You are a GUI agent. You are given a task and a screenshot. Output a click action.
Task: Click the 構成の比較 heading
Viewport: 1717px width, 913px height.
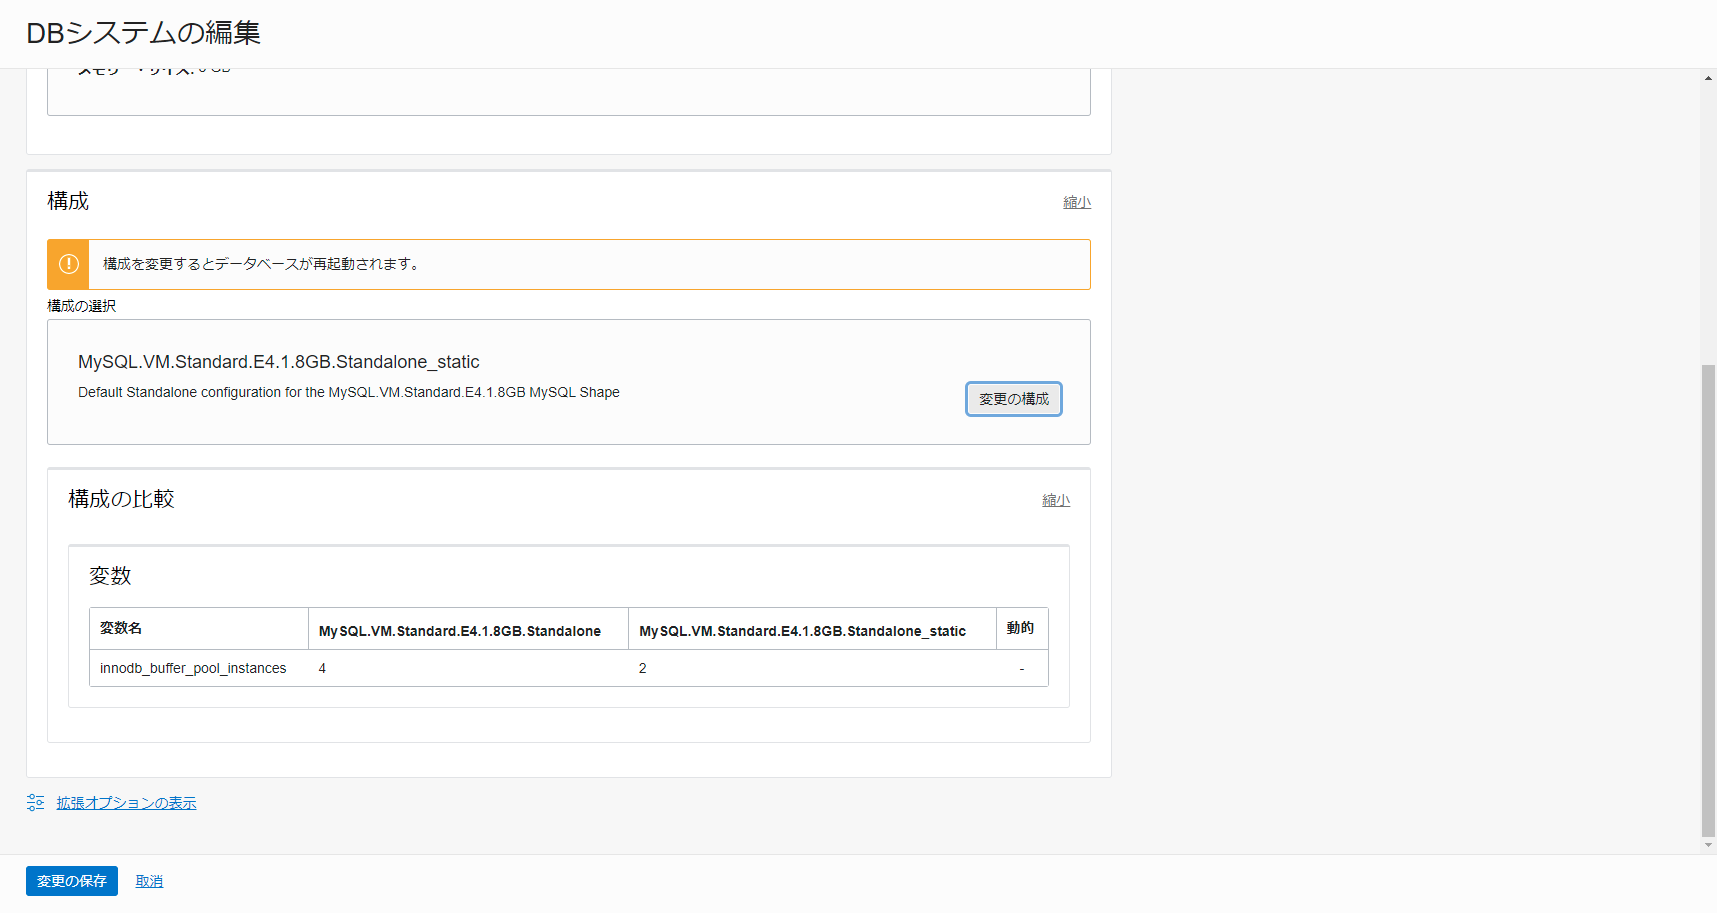[121, 499]
